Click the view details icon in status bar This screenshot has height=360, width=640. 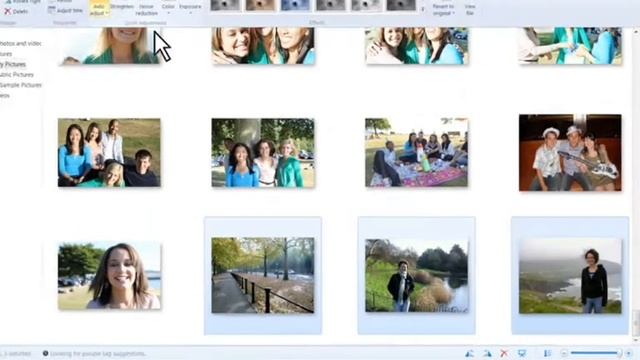click(547, 353)
